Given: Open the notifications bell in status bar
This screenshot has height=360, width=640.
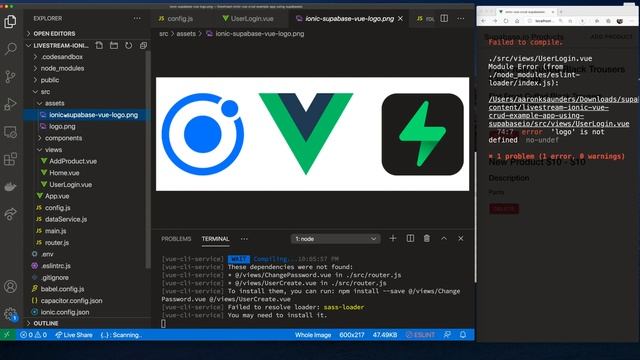Looking at the screenshot, I should coord(463,335).
